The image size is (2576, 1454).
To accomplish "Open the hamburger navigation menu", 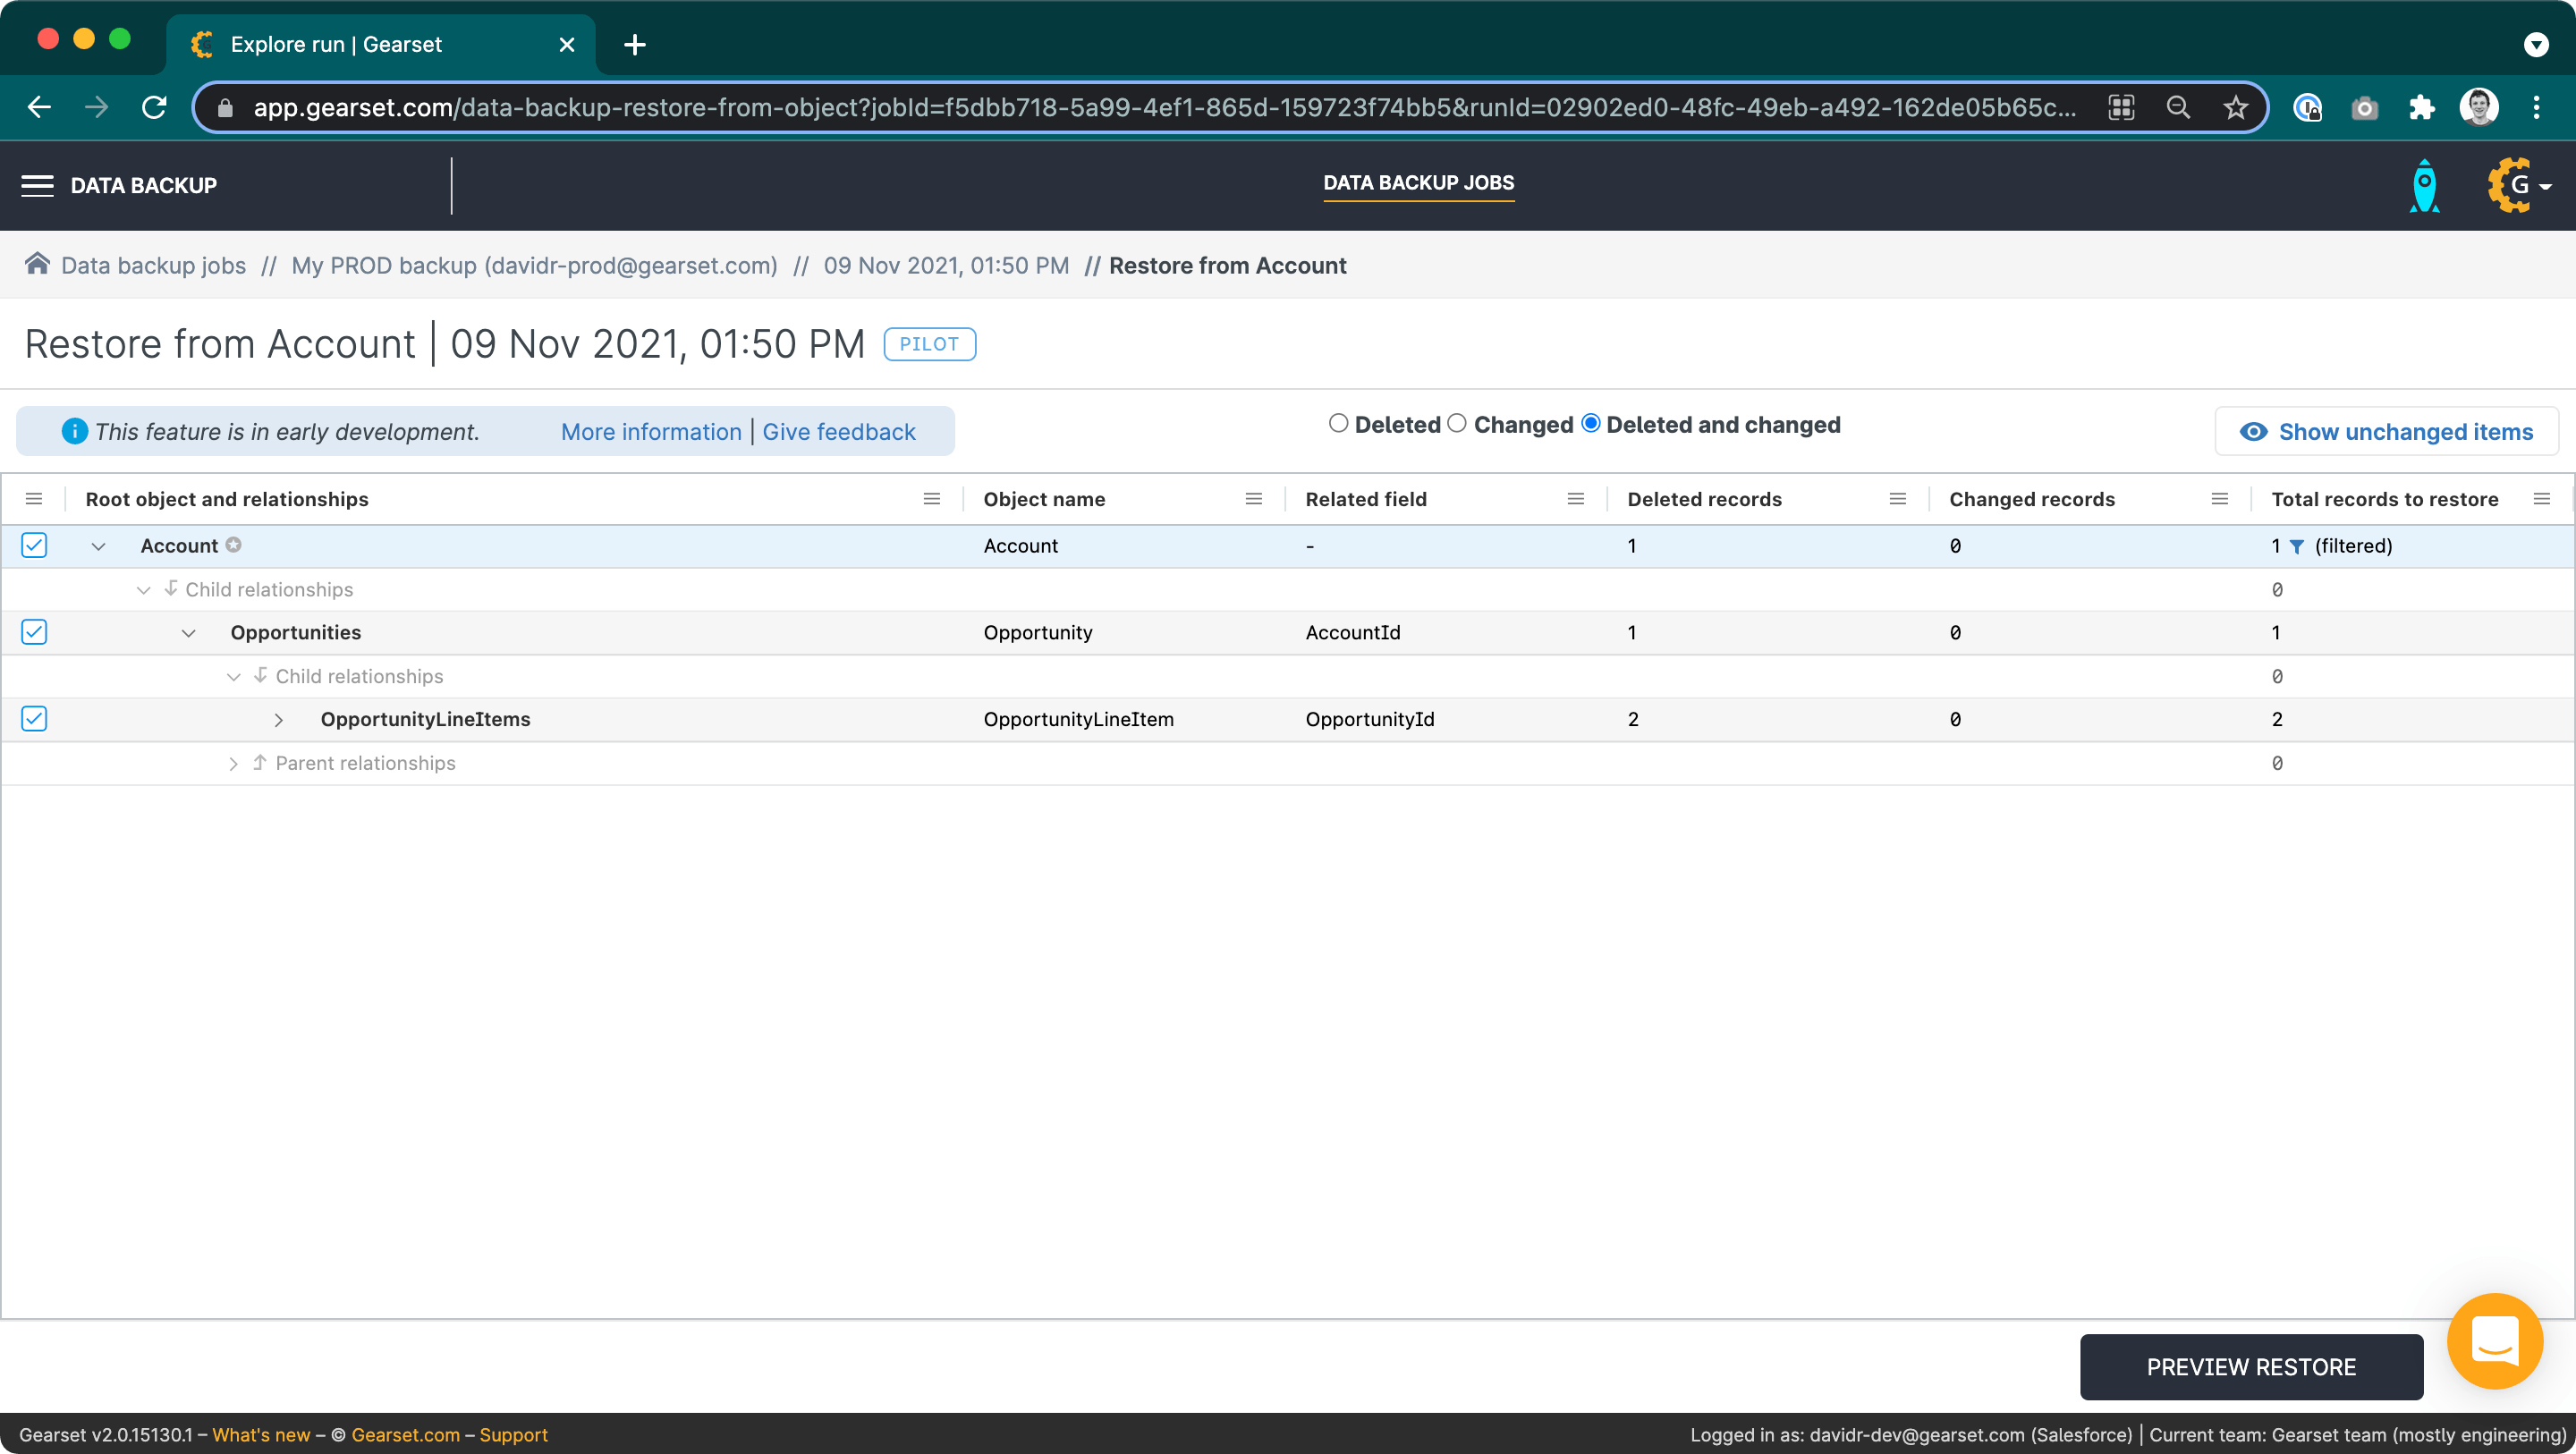I will coord(37,185).
